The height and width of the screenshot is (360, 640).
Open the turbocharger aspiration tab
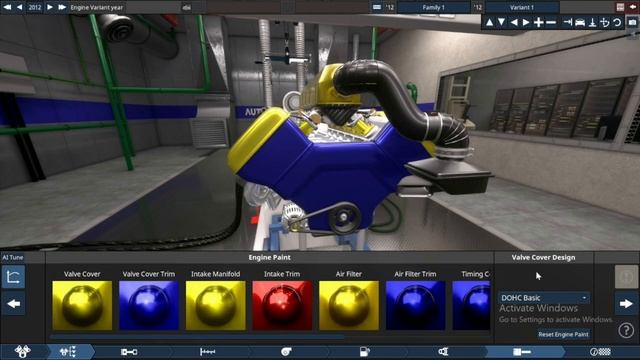[286, 351]
